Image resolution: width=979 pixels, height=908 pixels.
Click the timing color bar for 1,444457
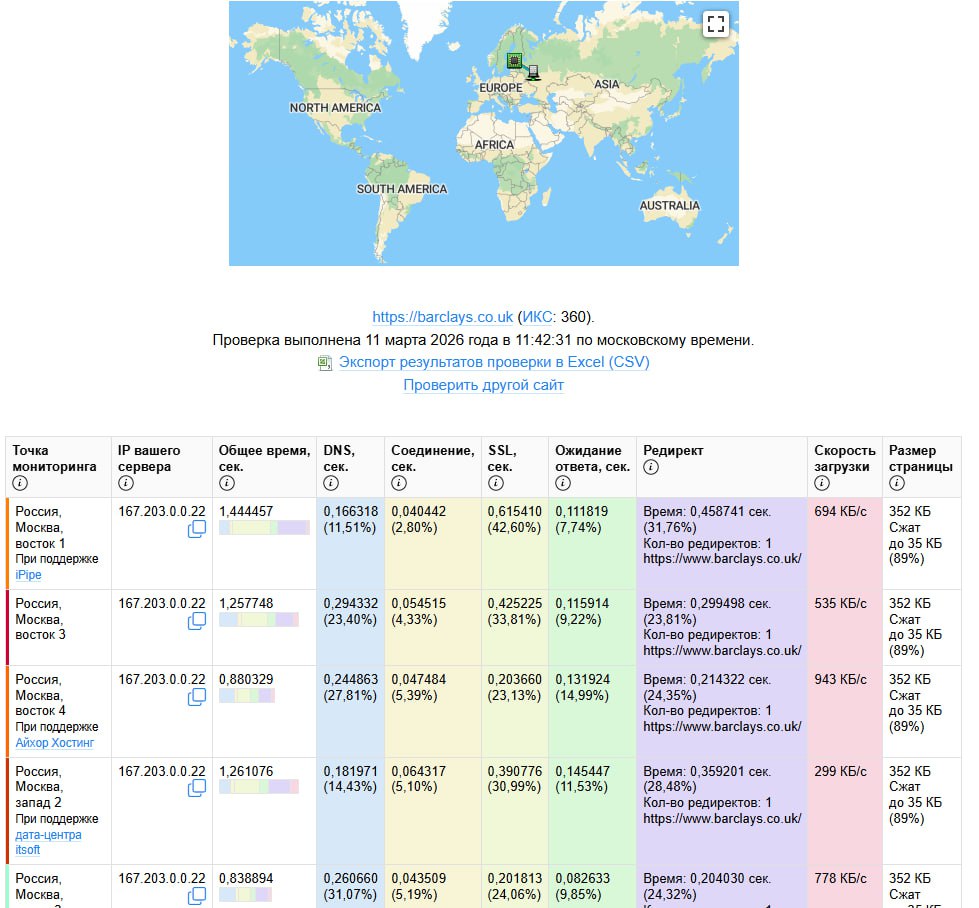pos(264,528)
